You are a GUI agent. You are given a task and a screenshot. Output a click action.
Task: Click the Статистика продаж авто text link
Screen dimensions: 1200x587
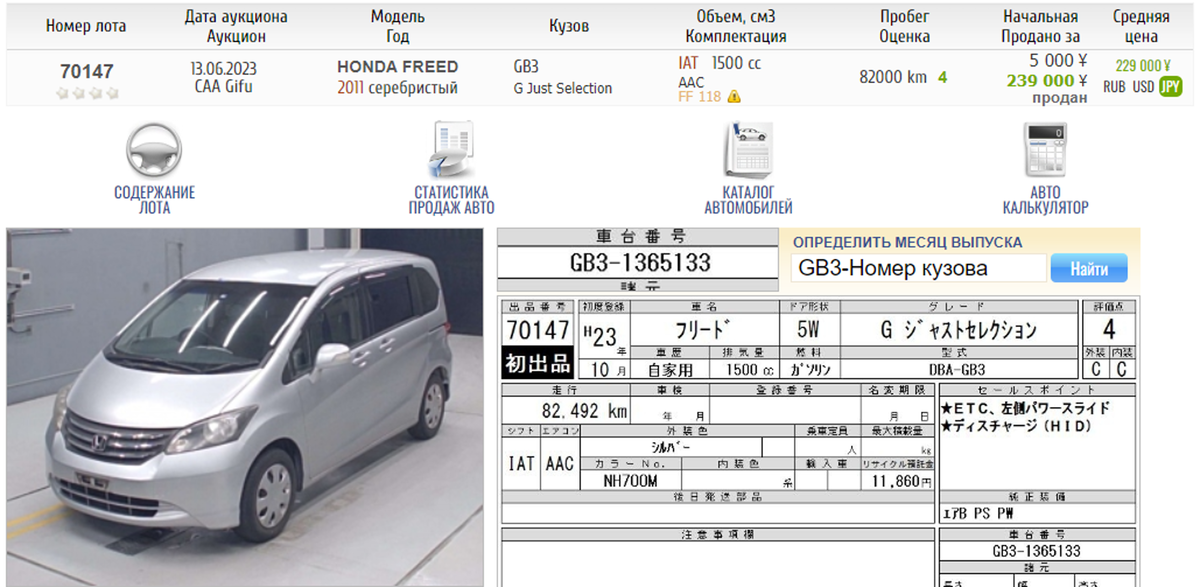[x=451, y=200]
